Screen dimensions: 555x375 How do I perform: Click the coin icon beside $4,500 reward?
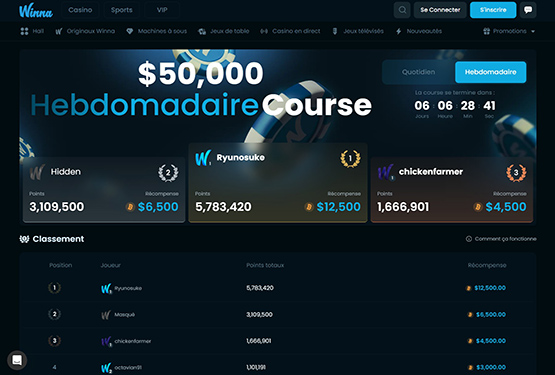(478, 207)
